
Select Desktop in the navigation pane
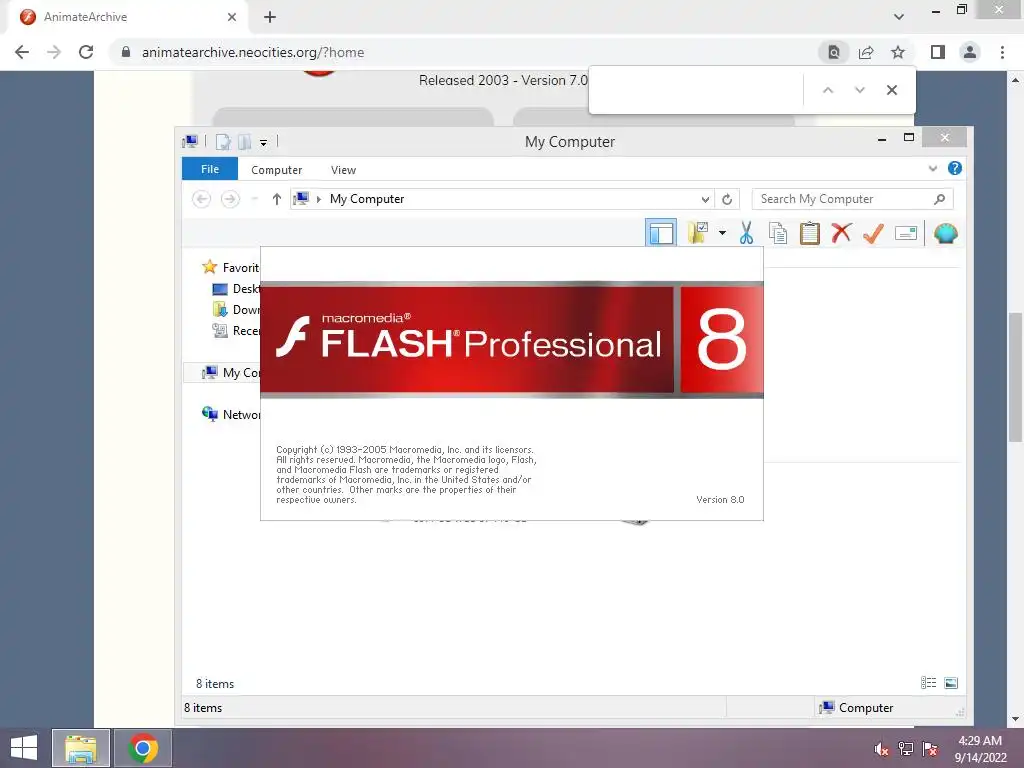click(x=236, y=289)
